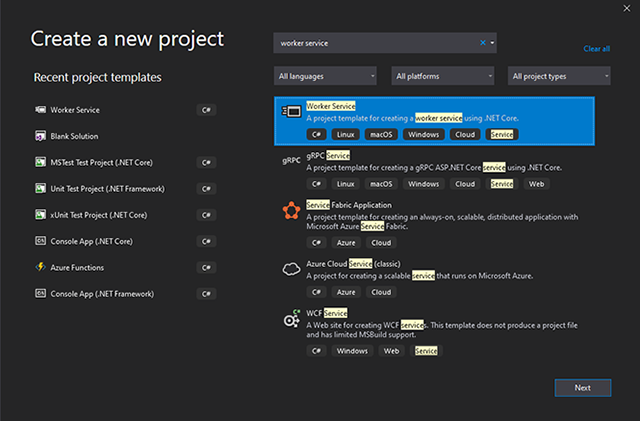Viewport: 640px width, 421px height.
Task: Click the Windows tag on Worker Service result
Action: 424,134
